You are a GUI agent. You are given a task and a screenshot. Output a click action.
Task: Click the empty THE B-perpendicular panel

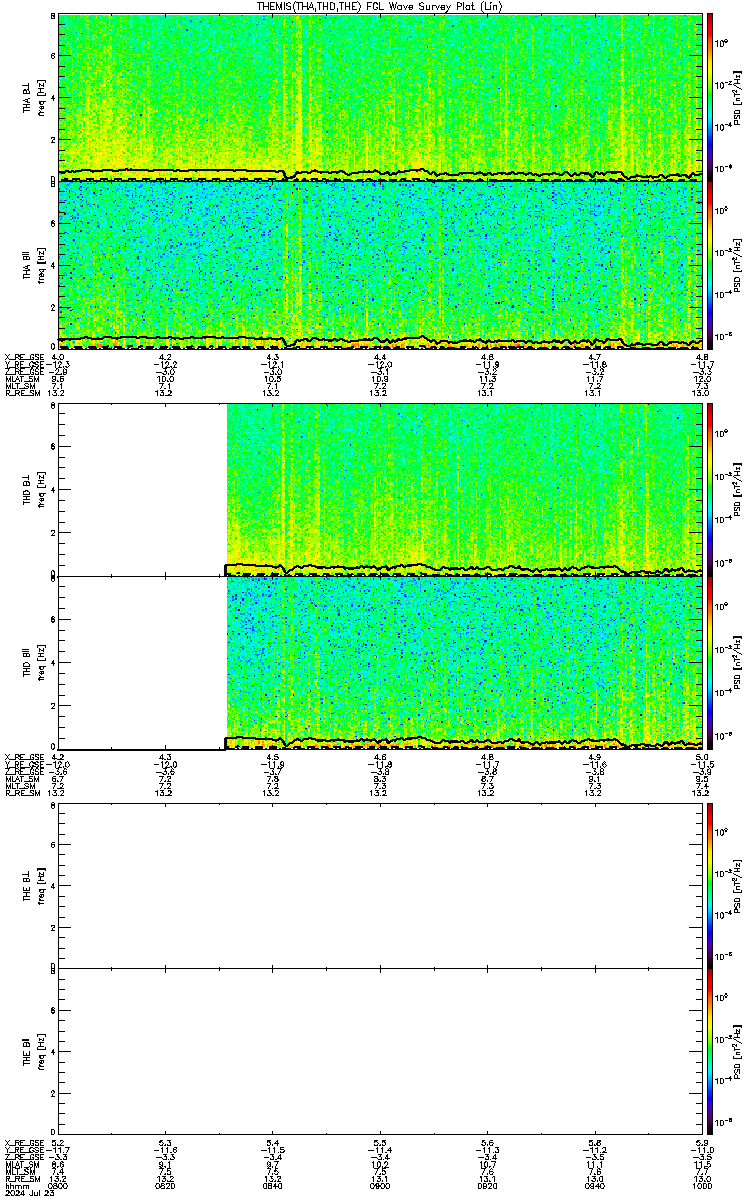click(378, 885)
